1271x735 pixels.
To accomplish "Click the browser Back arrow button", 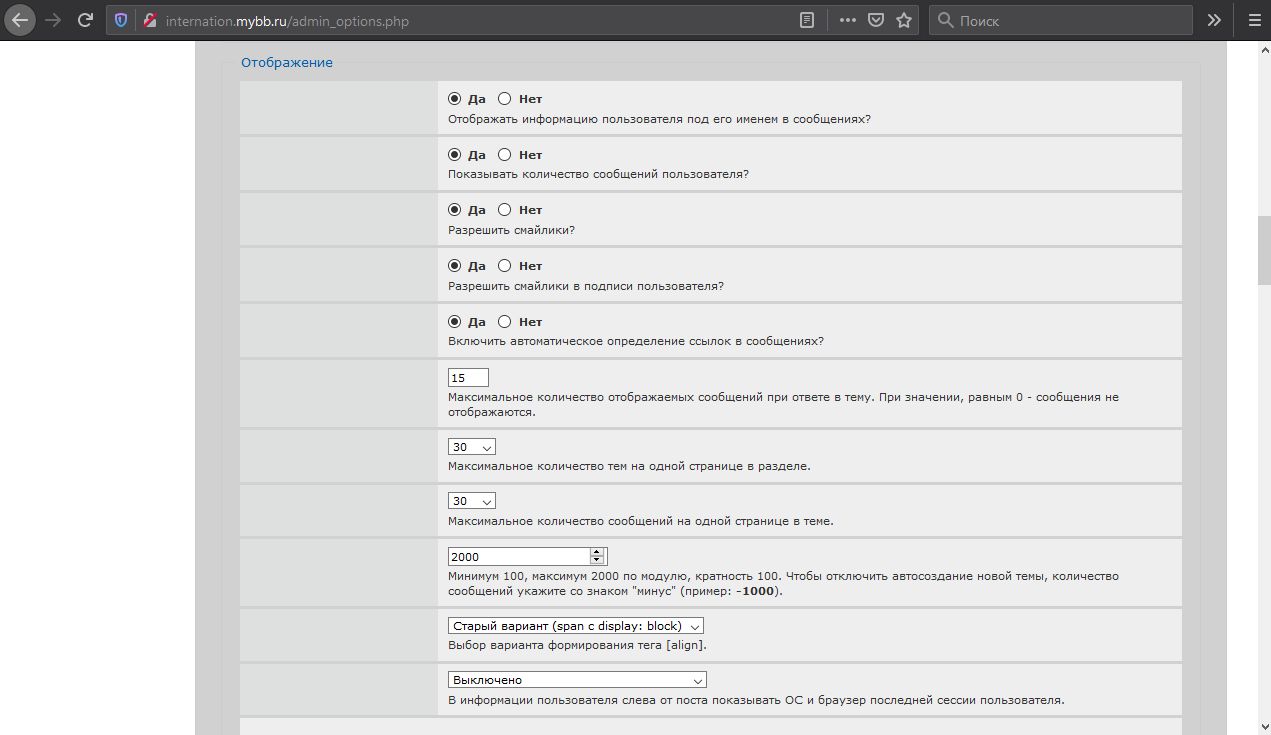I will (x=20, y=20).
